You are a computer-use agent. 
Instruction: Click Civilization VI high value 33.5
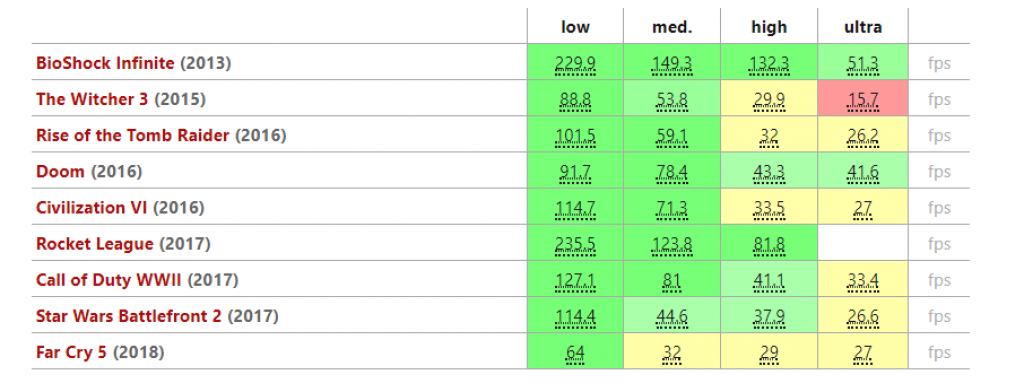point(769,208)
